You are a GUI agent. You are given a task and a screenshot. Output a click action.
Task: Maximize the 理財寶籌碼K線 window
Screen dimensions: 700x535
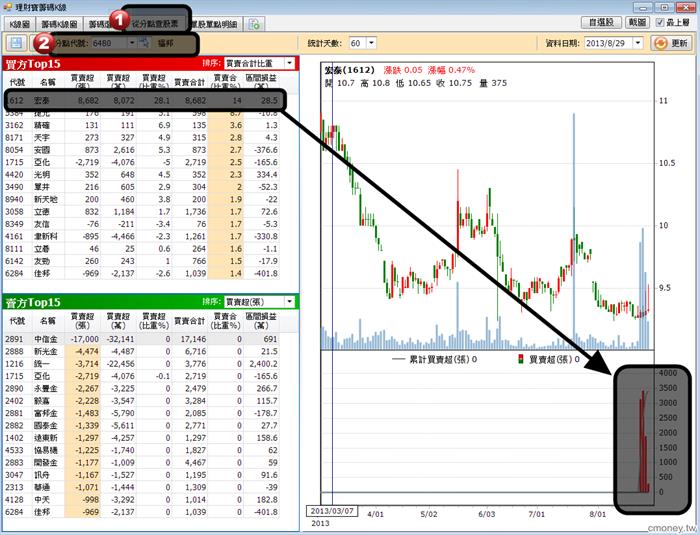(664, 8)
